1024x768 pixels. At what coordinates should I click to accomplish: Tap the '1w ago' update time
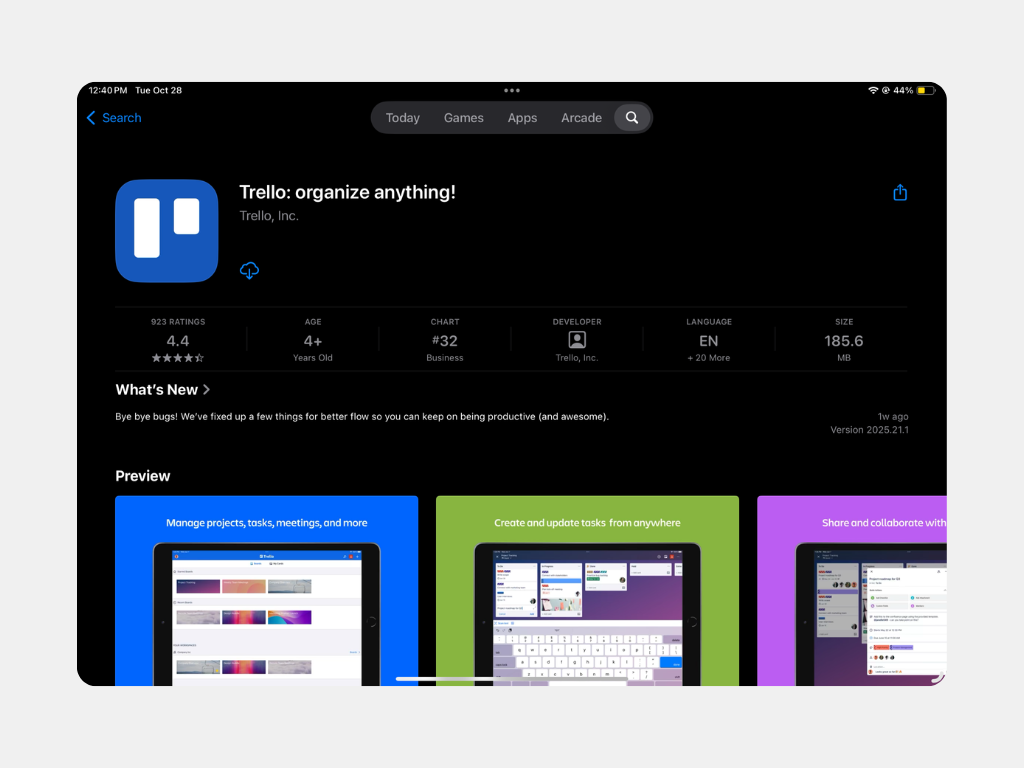893,416
